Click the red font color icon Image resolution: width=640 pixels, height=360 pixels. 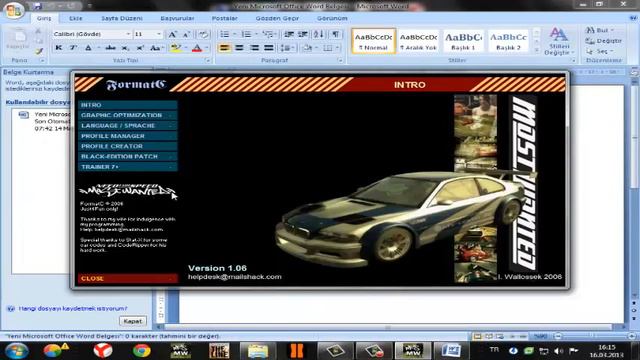coord(197,48)
